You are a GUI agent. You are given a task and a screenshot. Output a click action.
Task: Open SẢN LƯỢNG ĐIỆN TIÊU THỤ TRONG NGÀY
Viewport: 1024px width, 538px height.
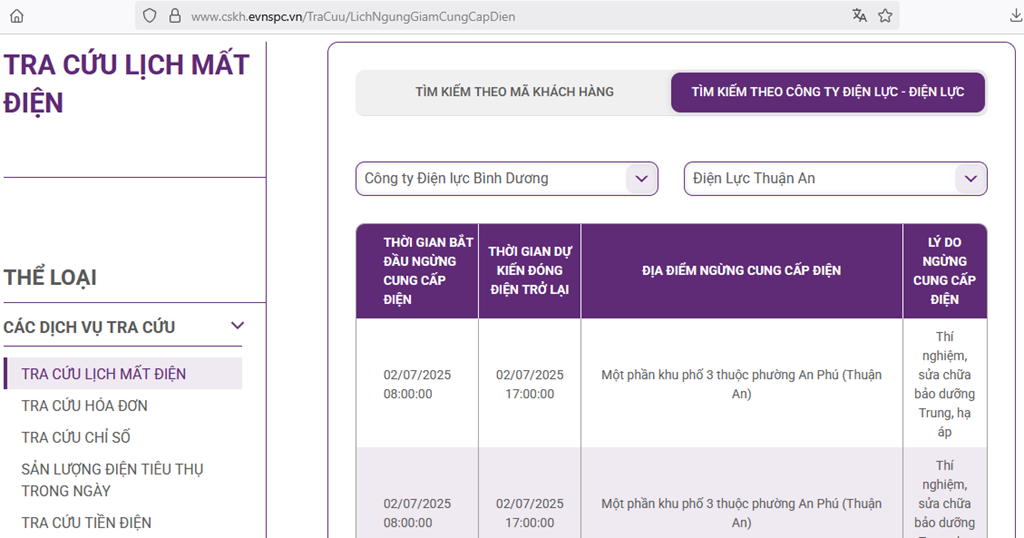[112, 480]
